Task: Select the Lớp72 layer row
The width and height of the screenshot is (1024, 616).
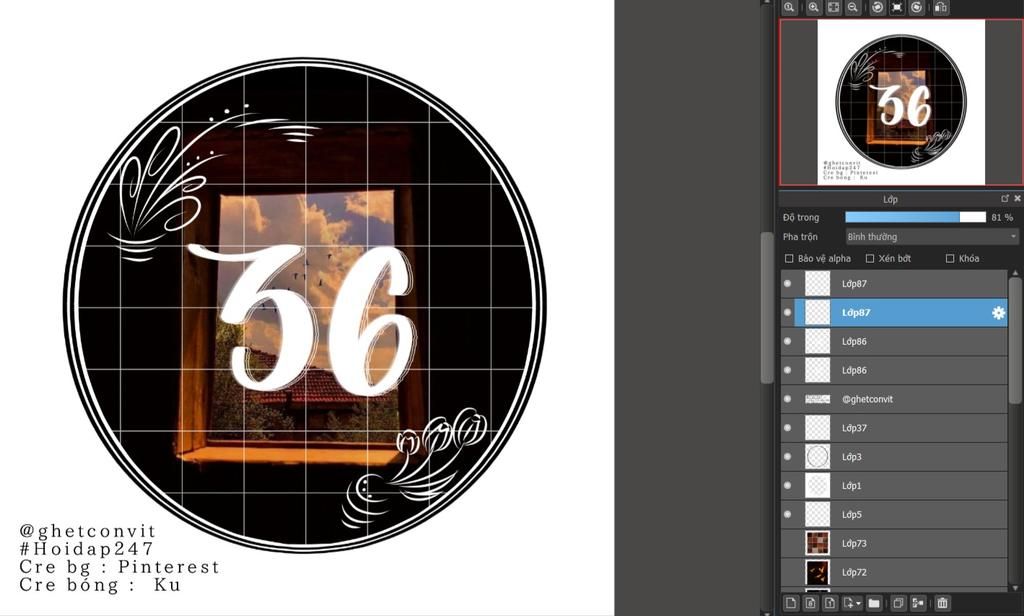Action: [x=894, y=572]
